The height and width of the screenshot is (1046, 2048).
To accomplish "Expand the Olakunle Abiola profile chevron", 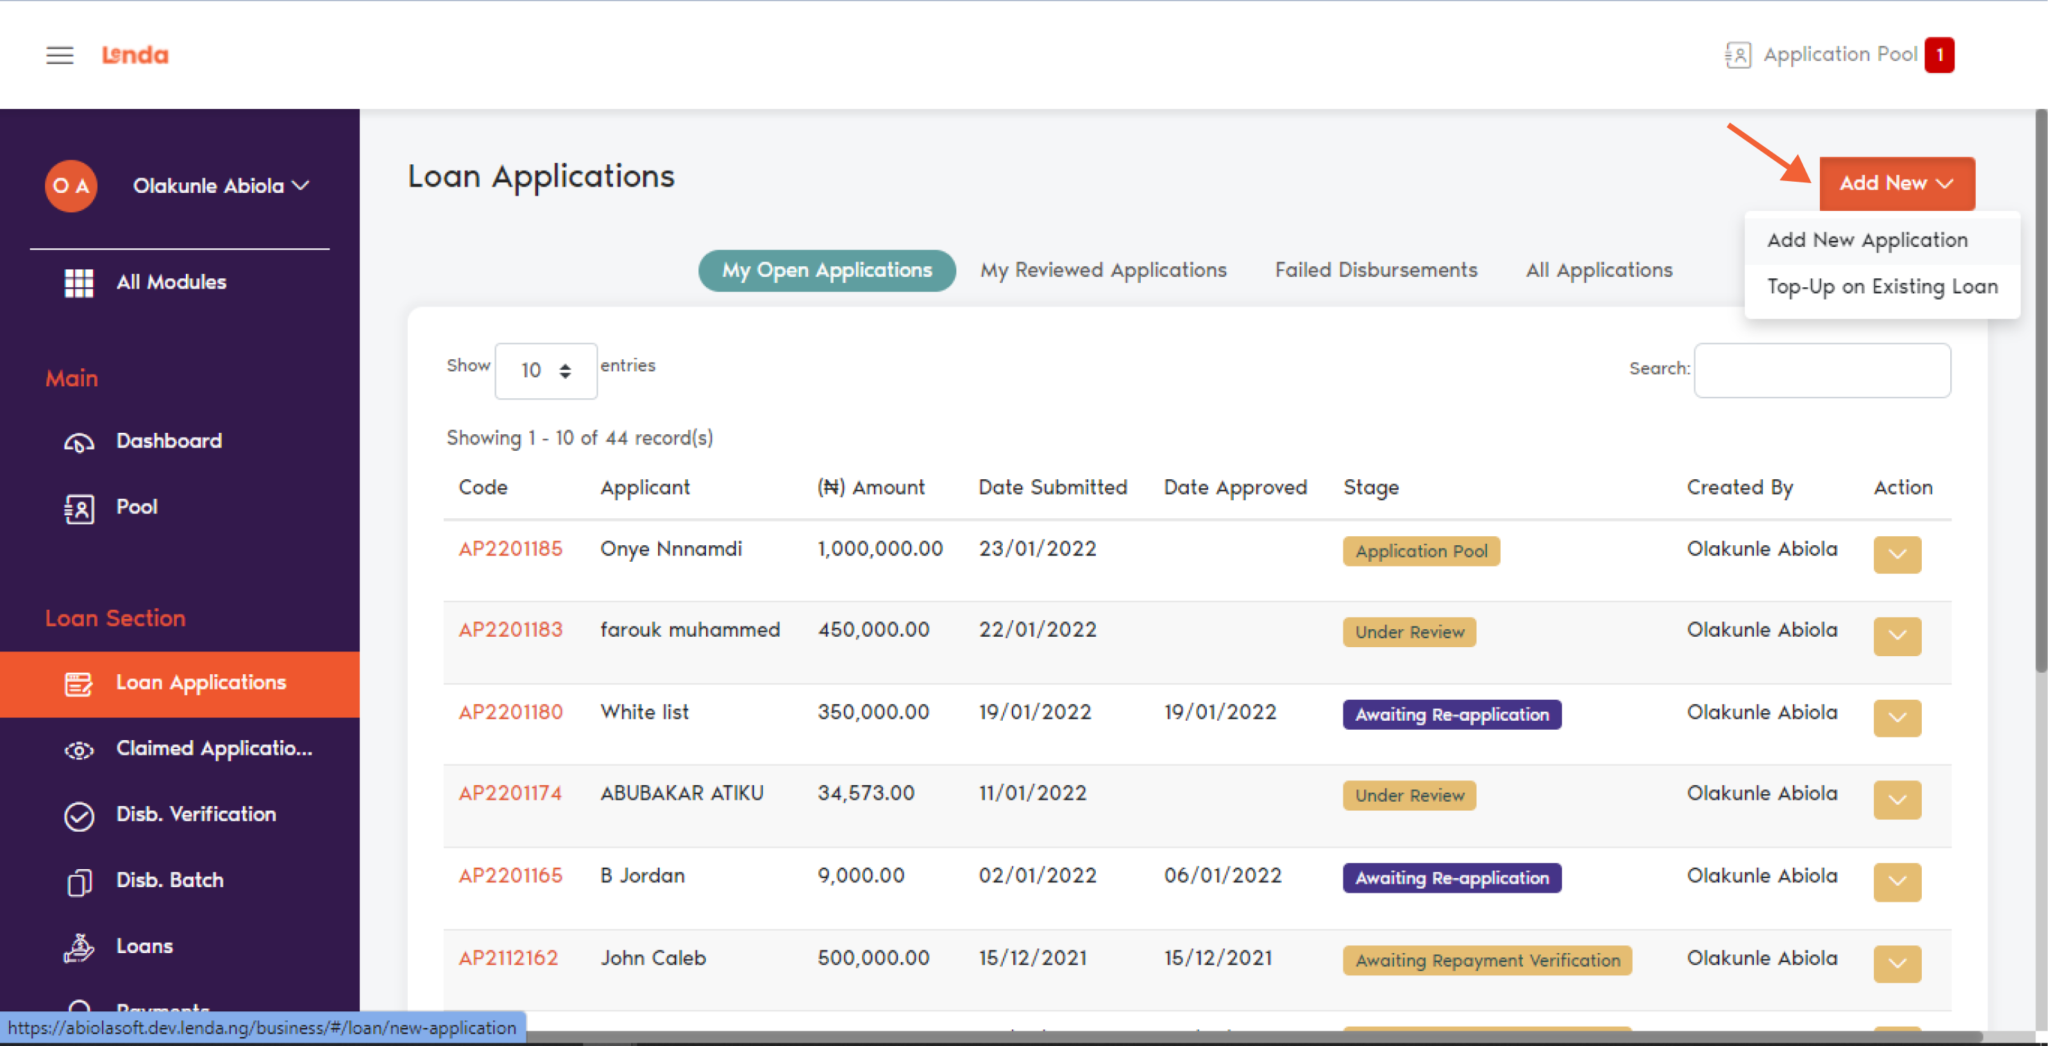I will [301, 185].
